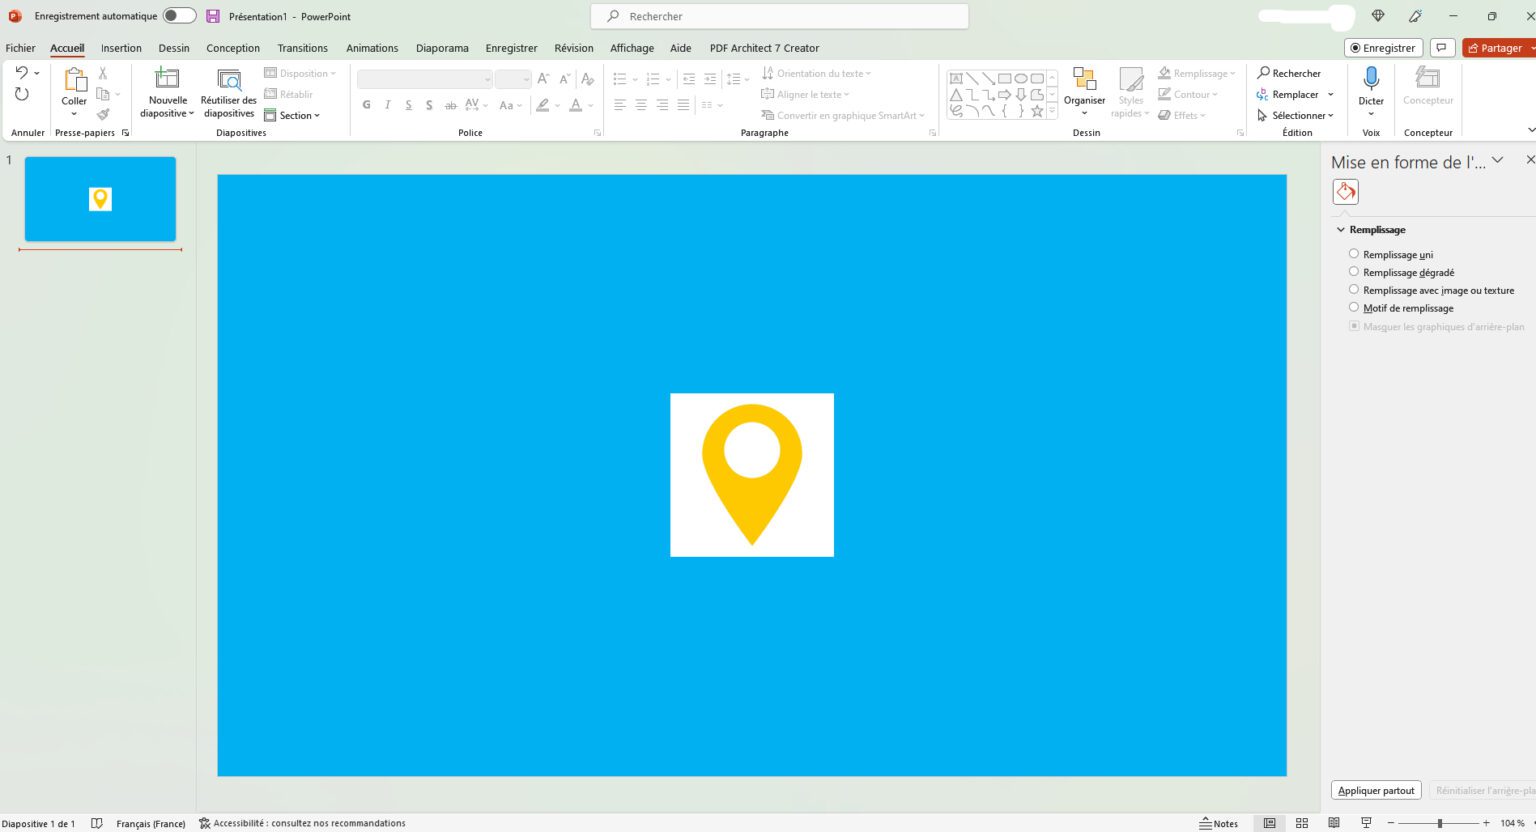The height and width of the screenshot is (832, 1536).
Task: Select slide 1 thumbnail
Action: [100, 198]
